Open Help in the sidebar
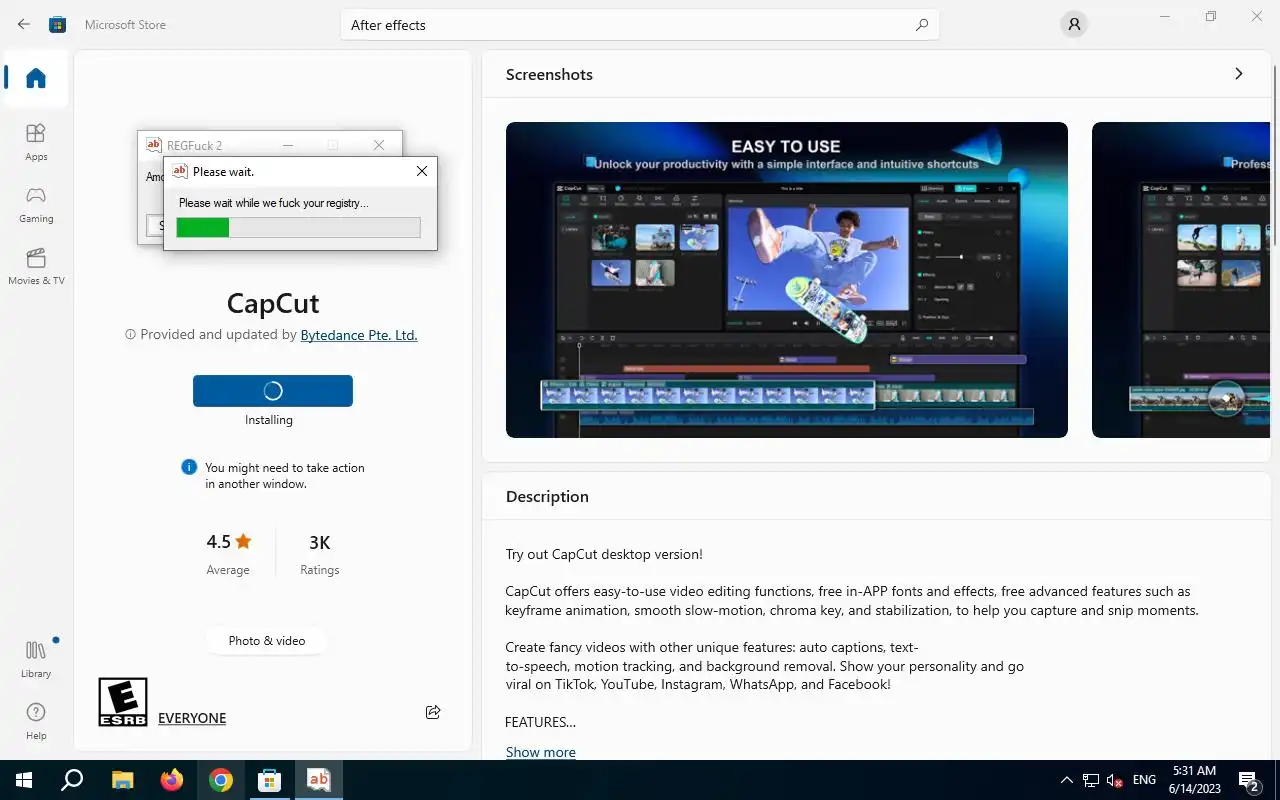 pyautogui.click(x=36, y=721)
